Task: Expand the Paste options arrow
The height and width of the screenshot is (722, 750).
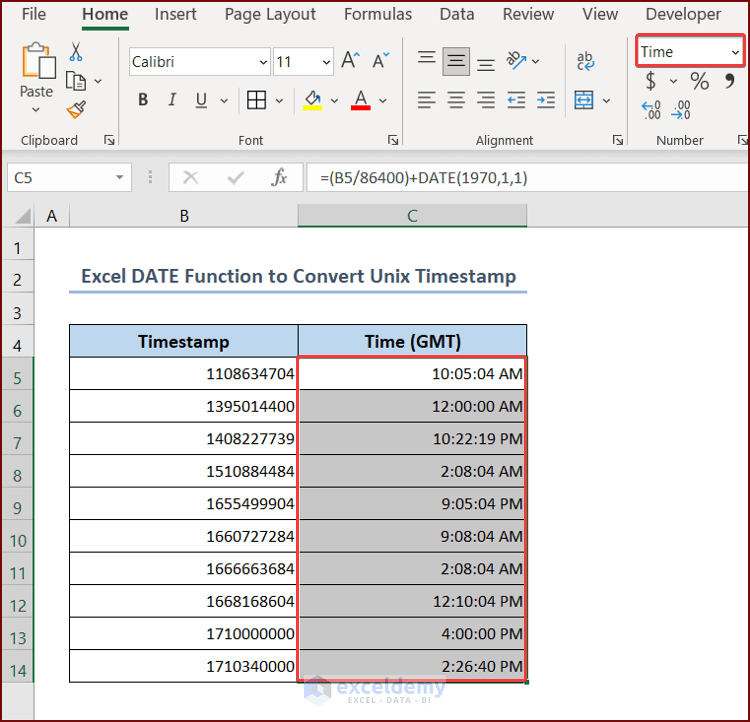Action: [36, 110]
